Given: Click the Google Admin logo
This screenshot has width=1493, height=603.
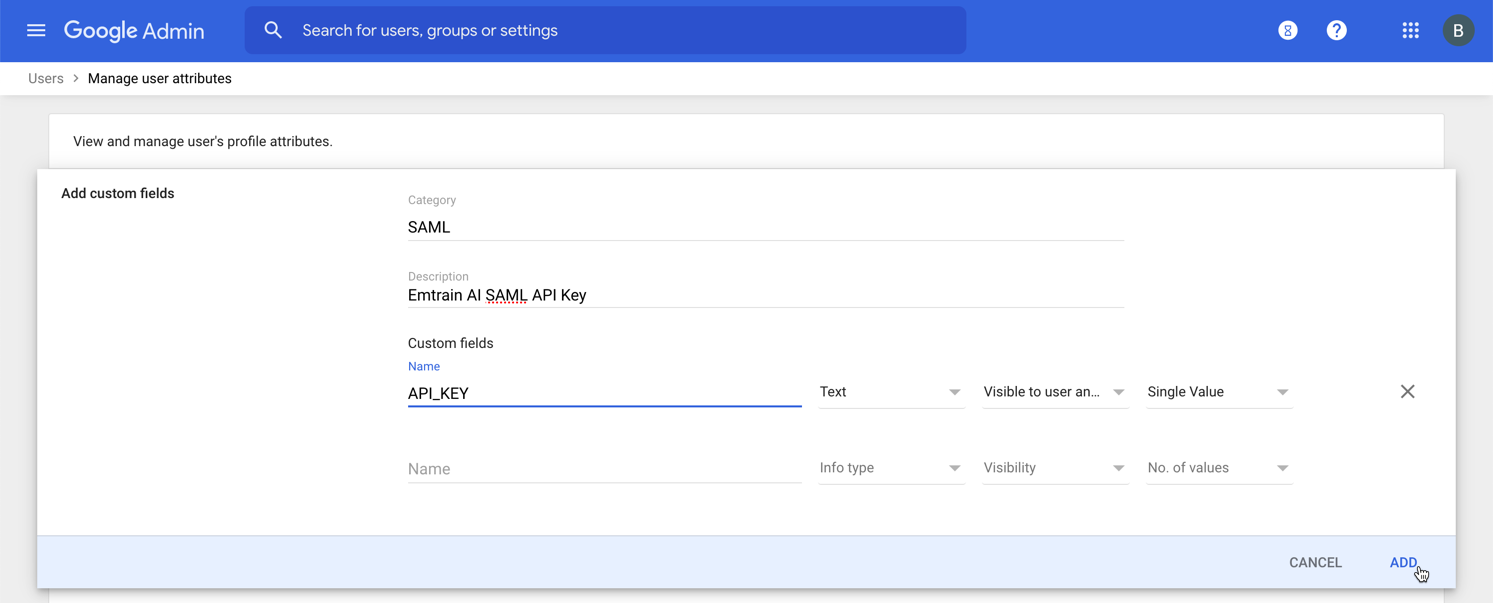Looking at the screenshot, I should click(x=134, y=30).
